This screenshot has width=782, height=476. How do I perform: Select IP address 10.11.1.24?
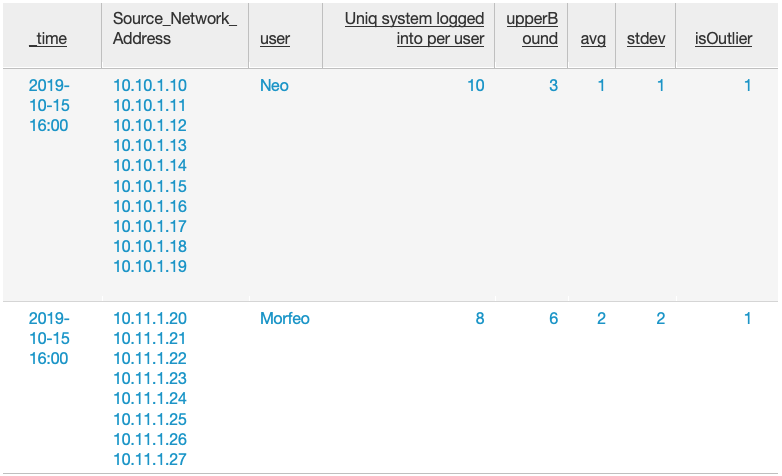coord(150,398)
